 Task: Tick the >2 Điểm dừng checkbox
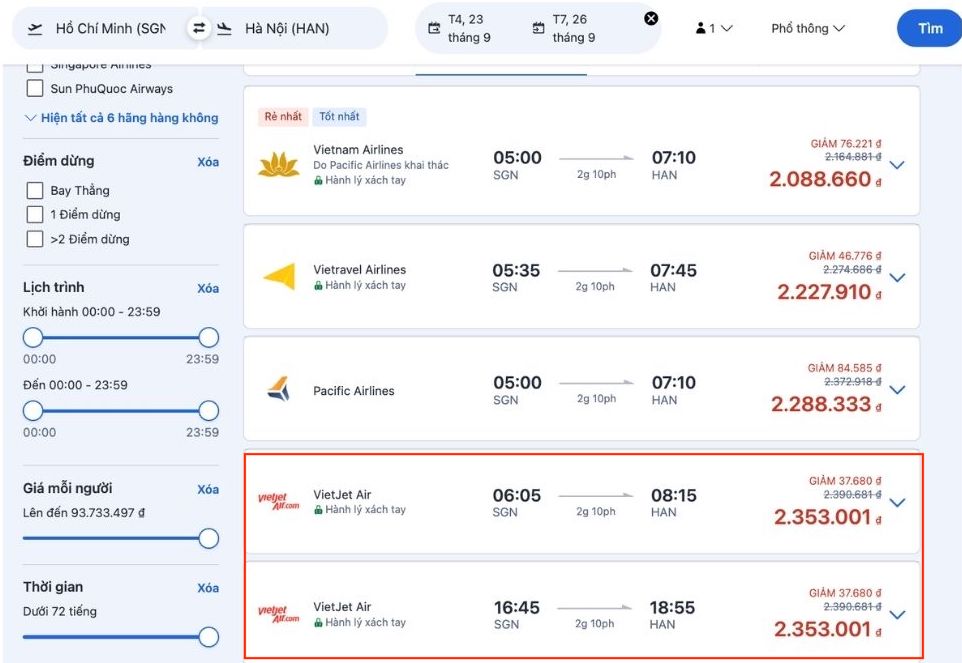click(35, 239)
